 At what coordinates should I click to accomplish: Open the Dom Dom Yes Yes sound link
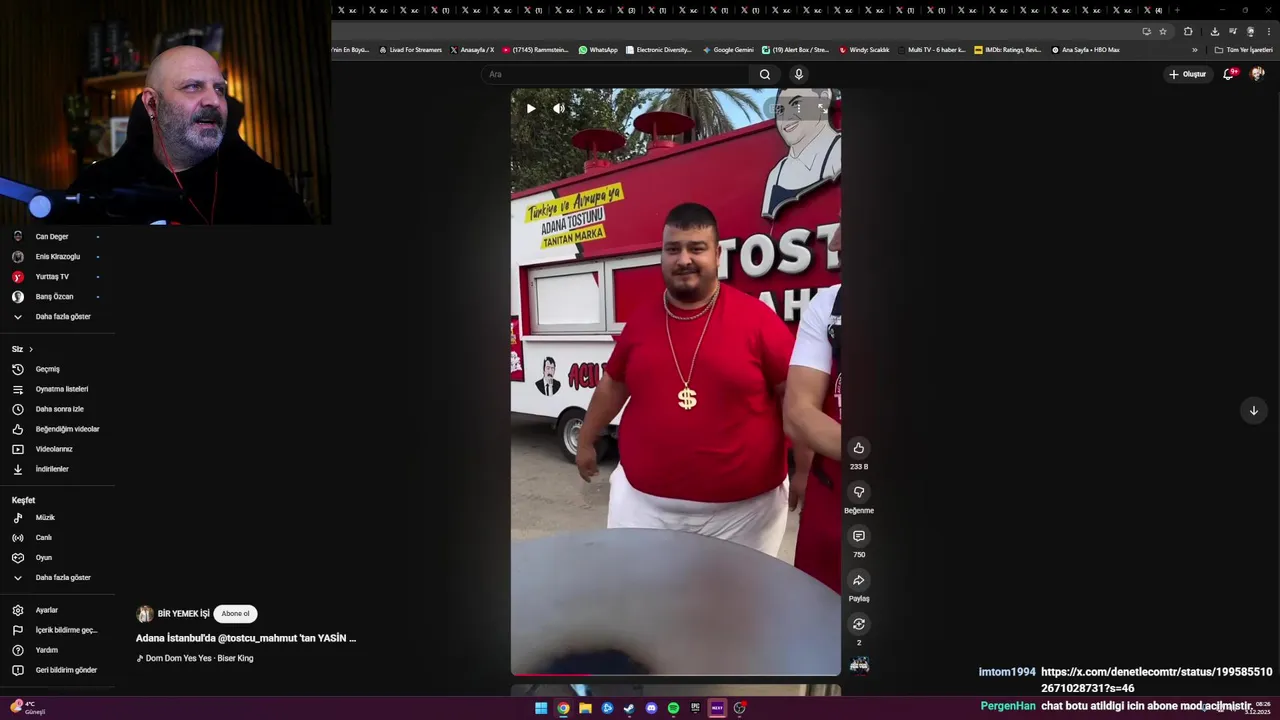[x=199, y=658]
